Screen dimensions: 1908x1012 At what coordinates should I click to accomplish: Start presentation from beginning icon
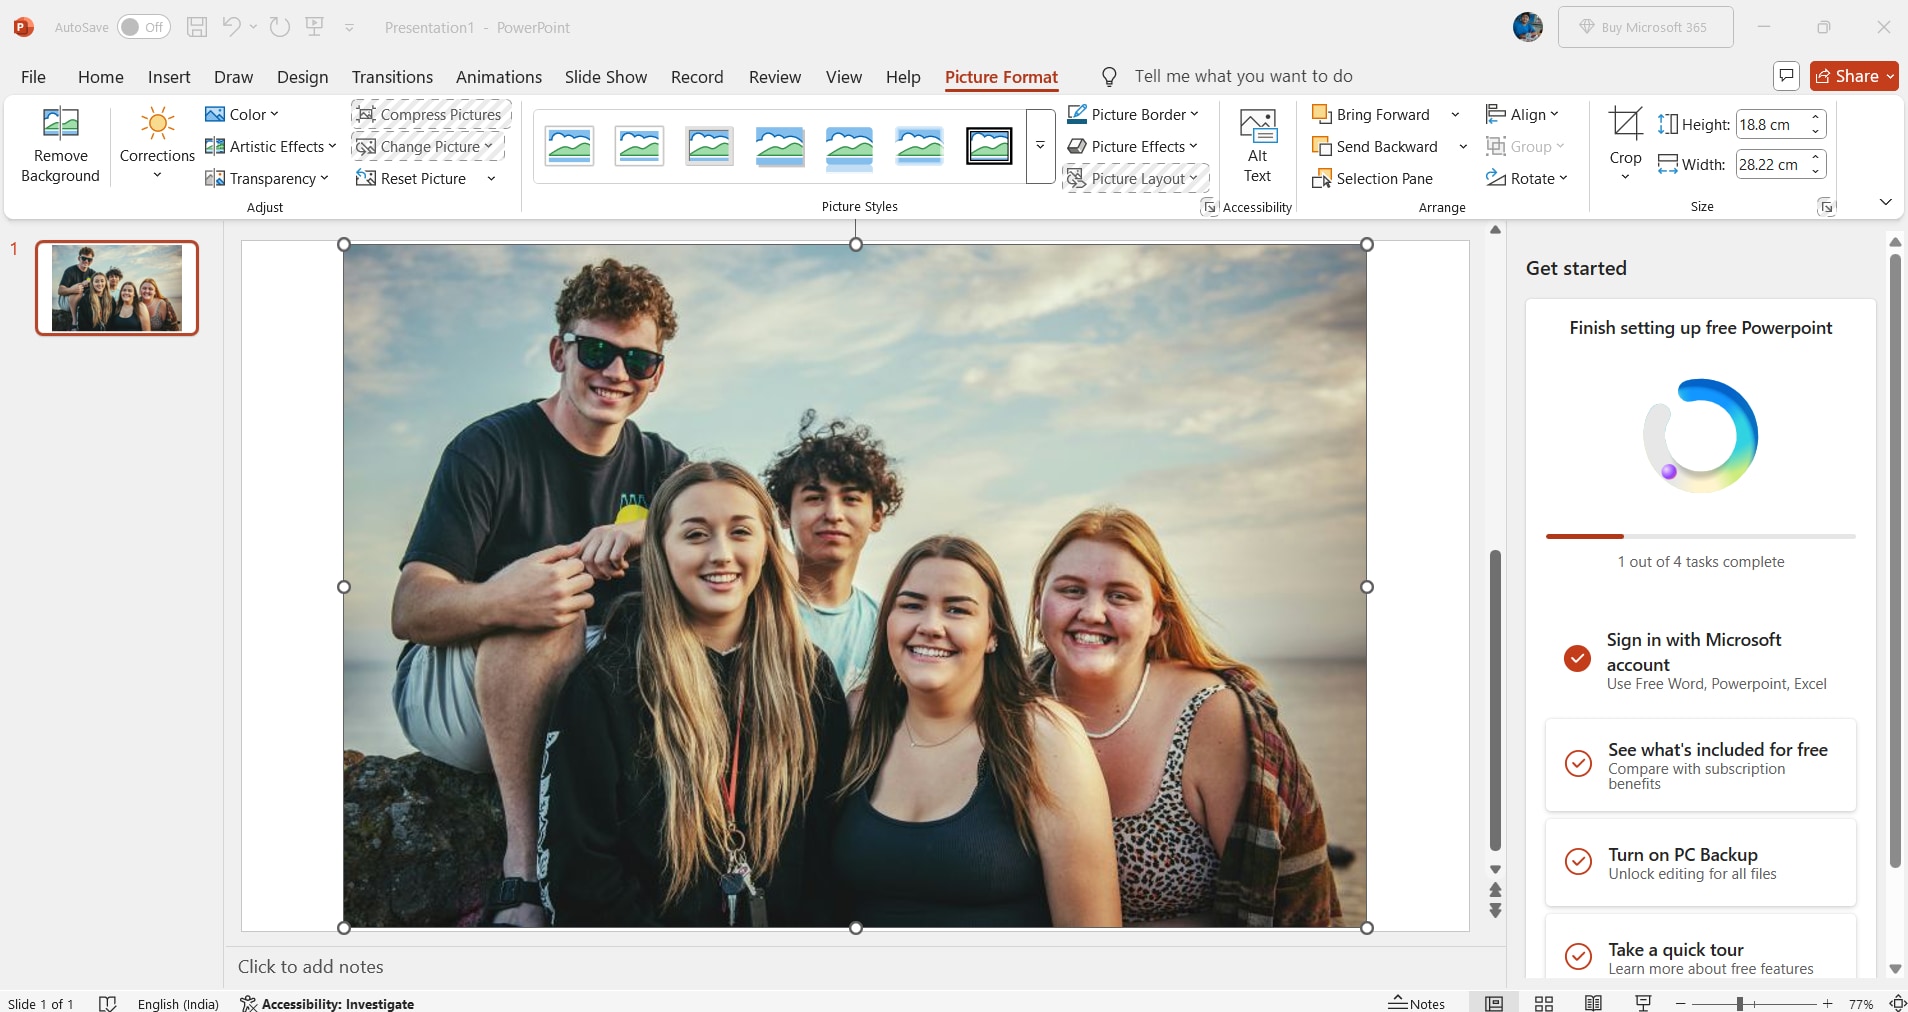(315, 27)
